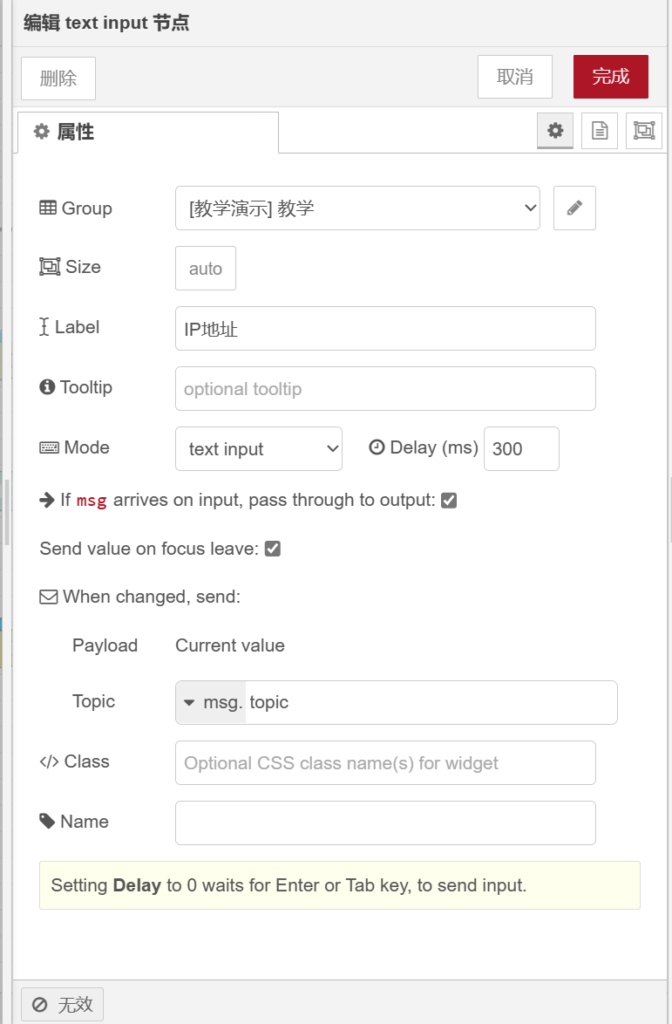Click the 属性 tab

coord(147,132)
